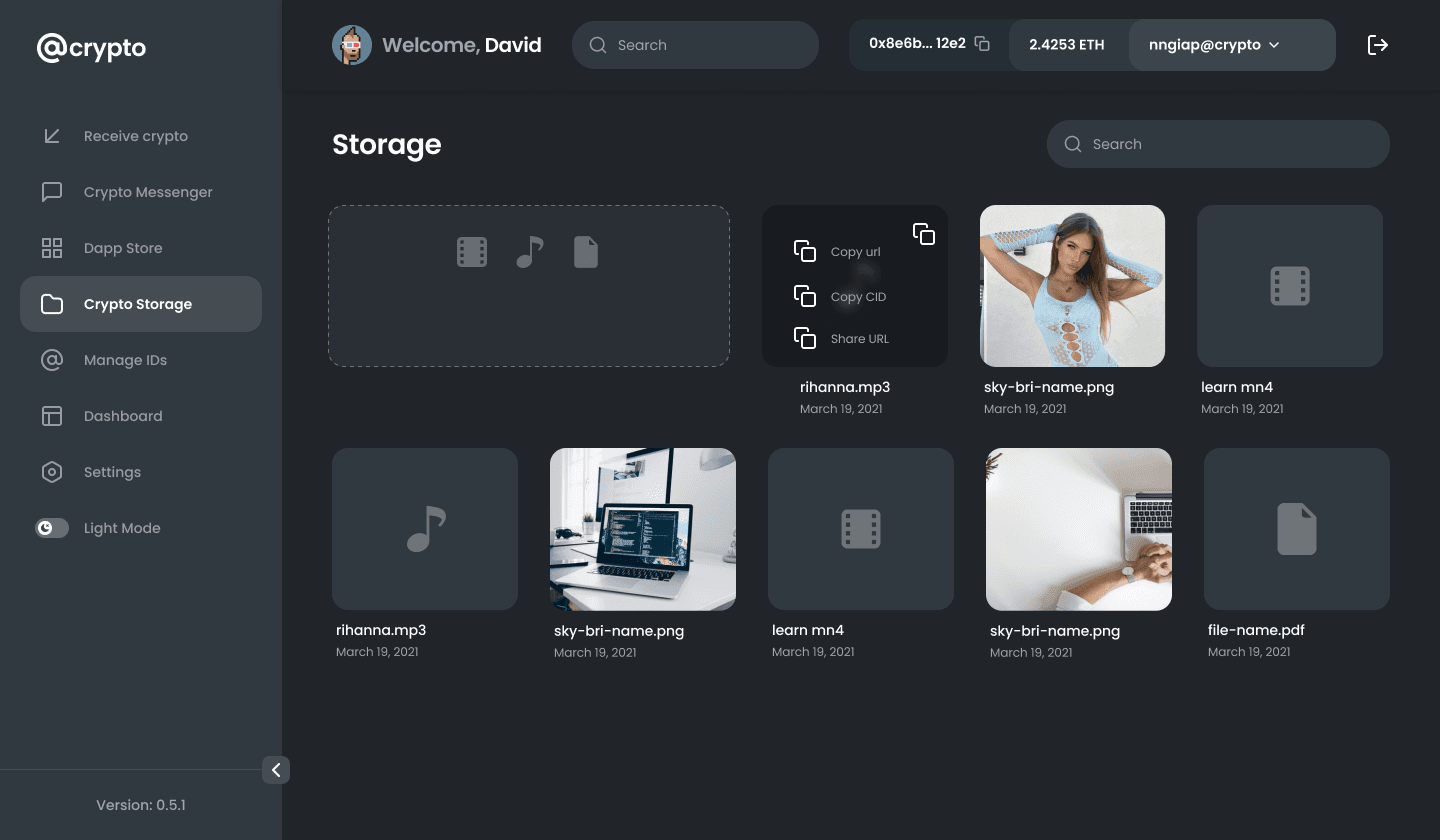Click the logout icon in the header

[x=1378, y=44]
